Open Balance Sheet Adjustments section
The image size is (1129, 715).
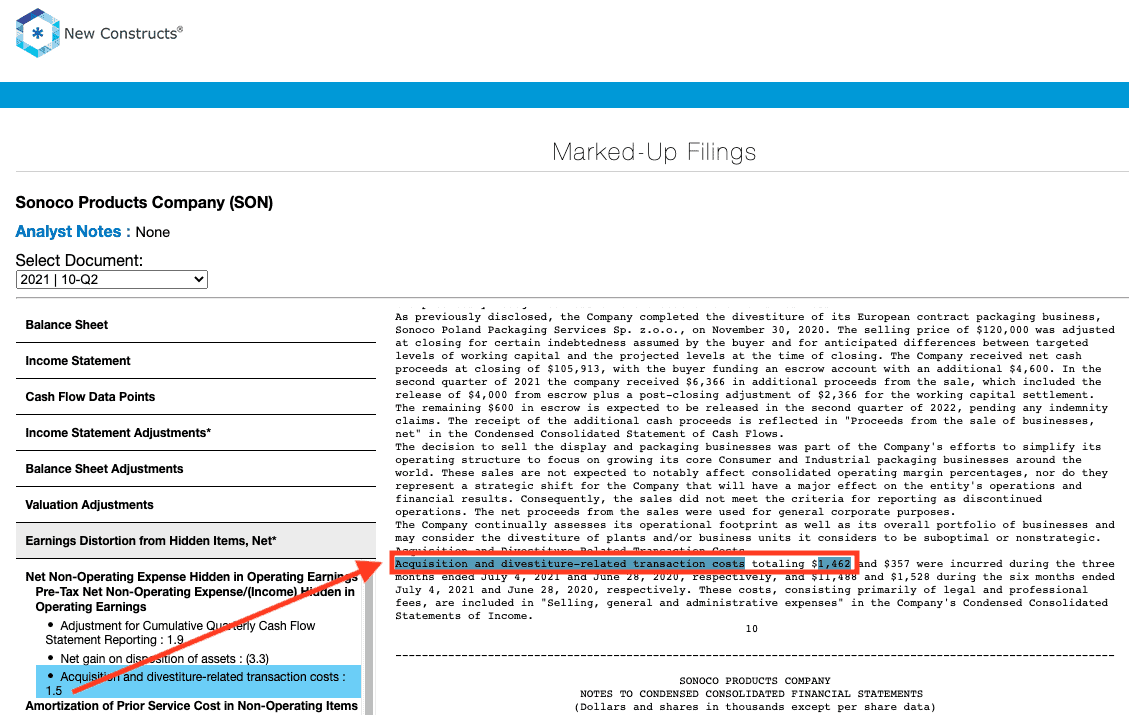(x=196, y=469)
